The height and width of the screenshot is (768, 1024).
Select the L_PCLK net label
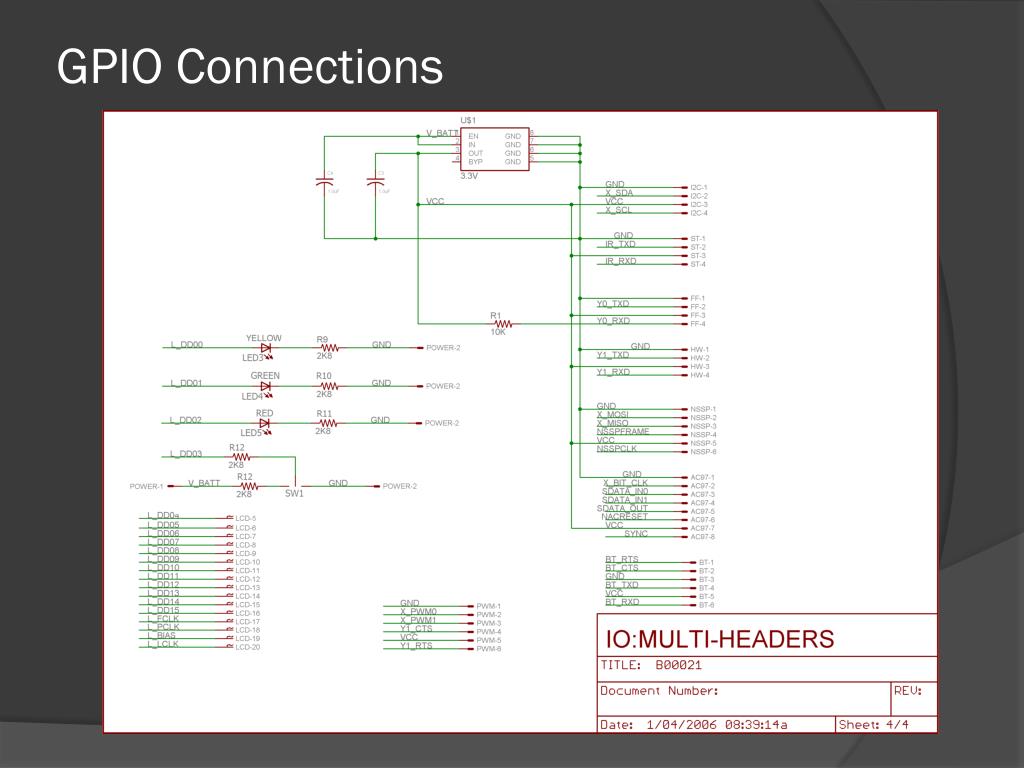pos(163,628)
